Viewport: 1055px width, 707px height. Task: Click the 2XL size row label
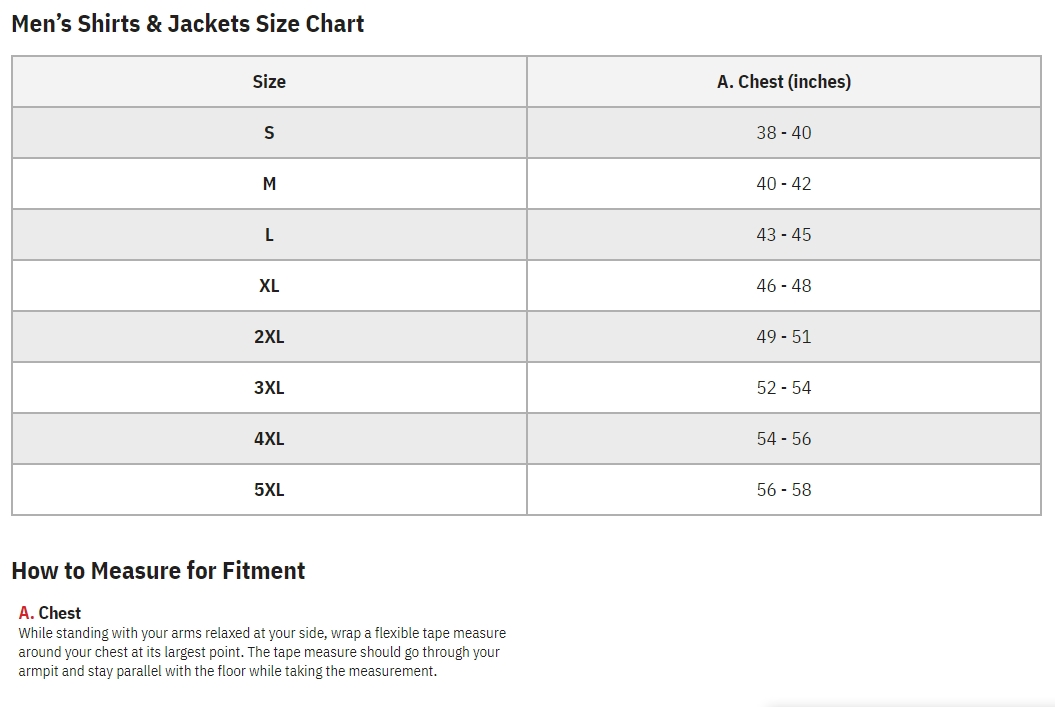(269, 337)
